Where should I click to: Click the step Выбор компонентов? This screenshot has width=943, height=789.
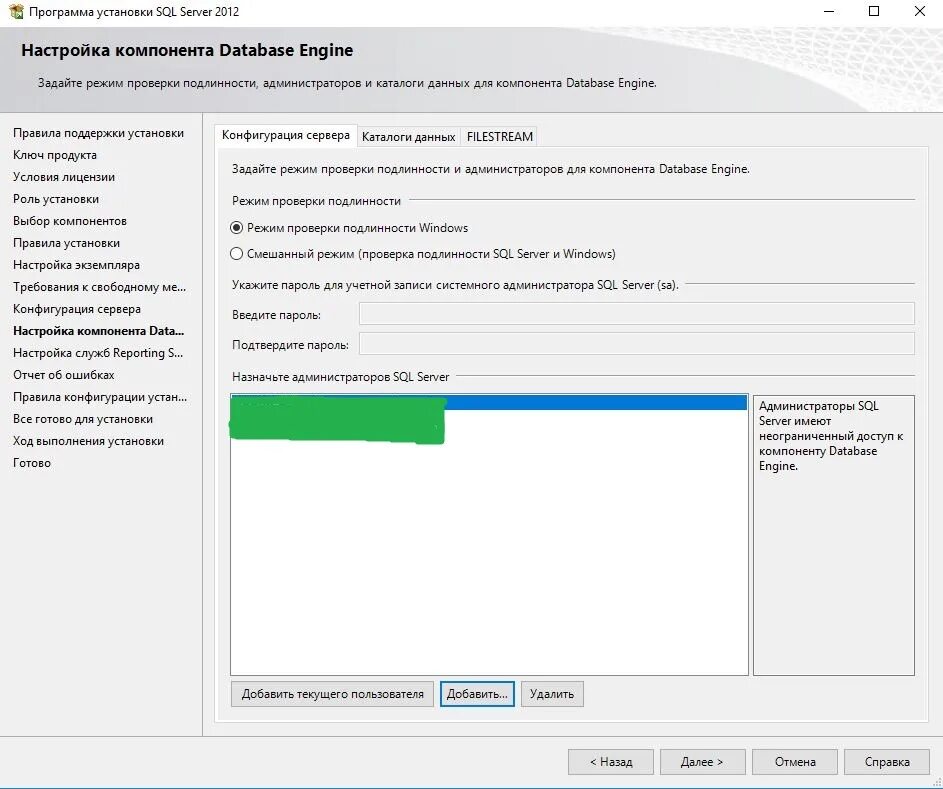70,221
